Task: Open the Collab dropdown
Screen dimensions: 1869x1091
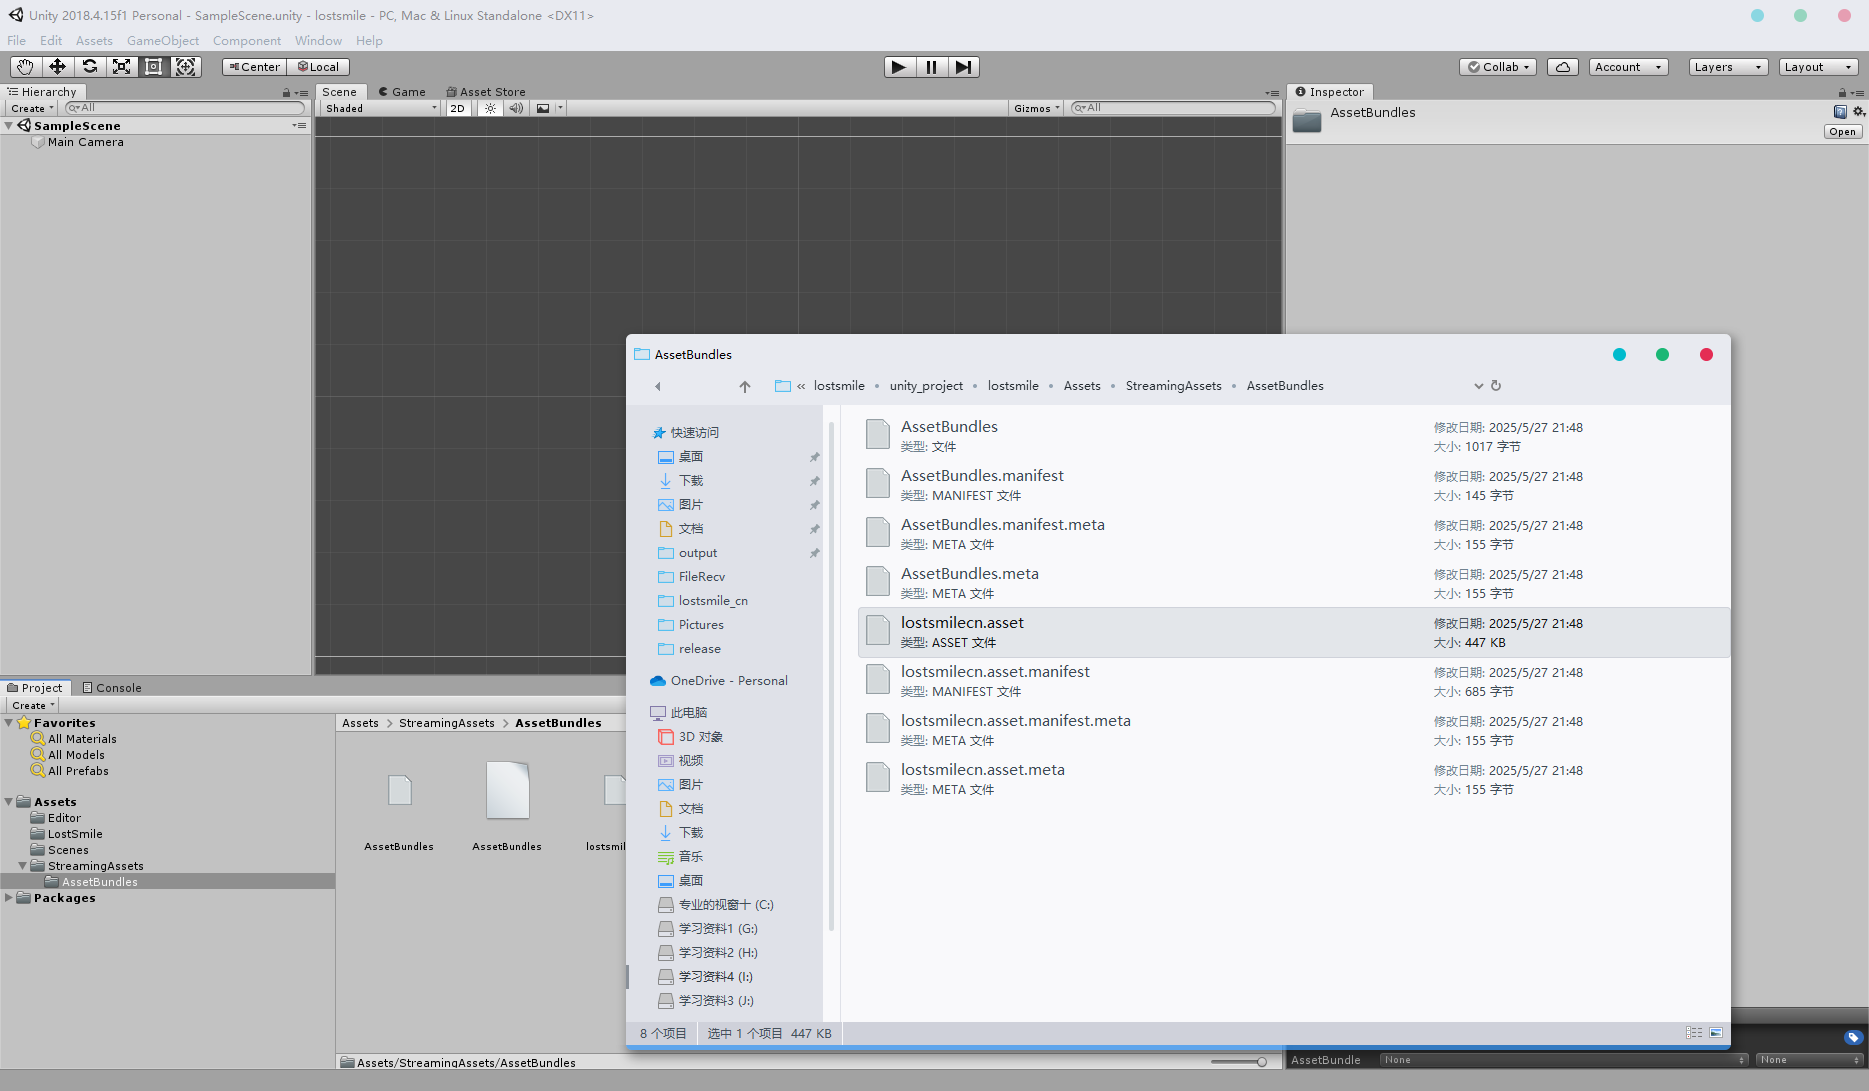Action: (1498, 67)
